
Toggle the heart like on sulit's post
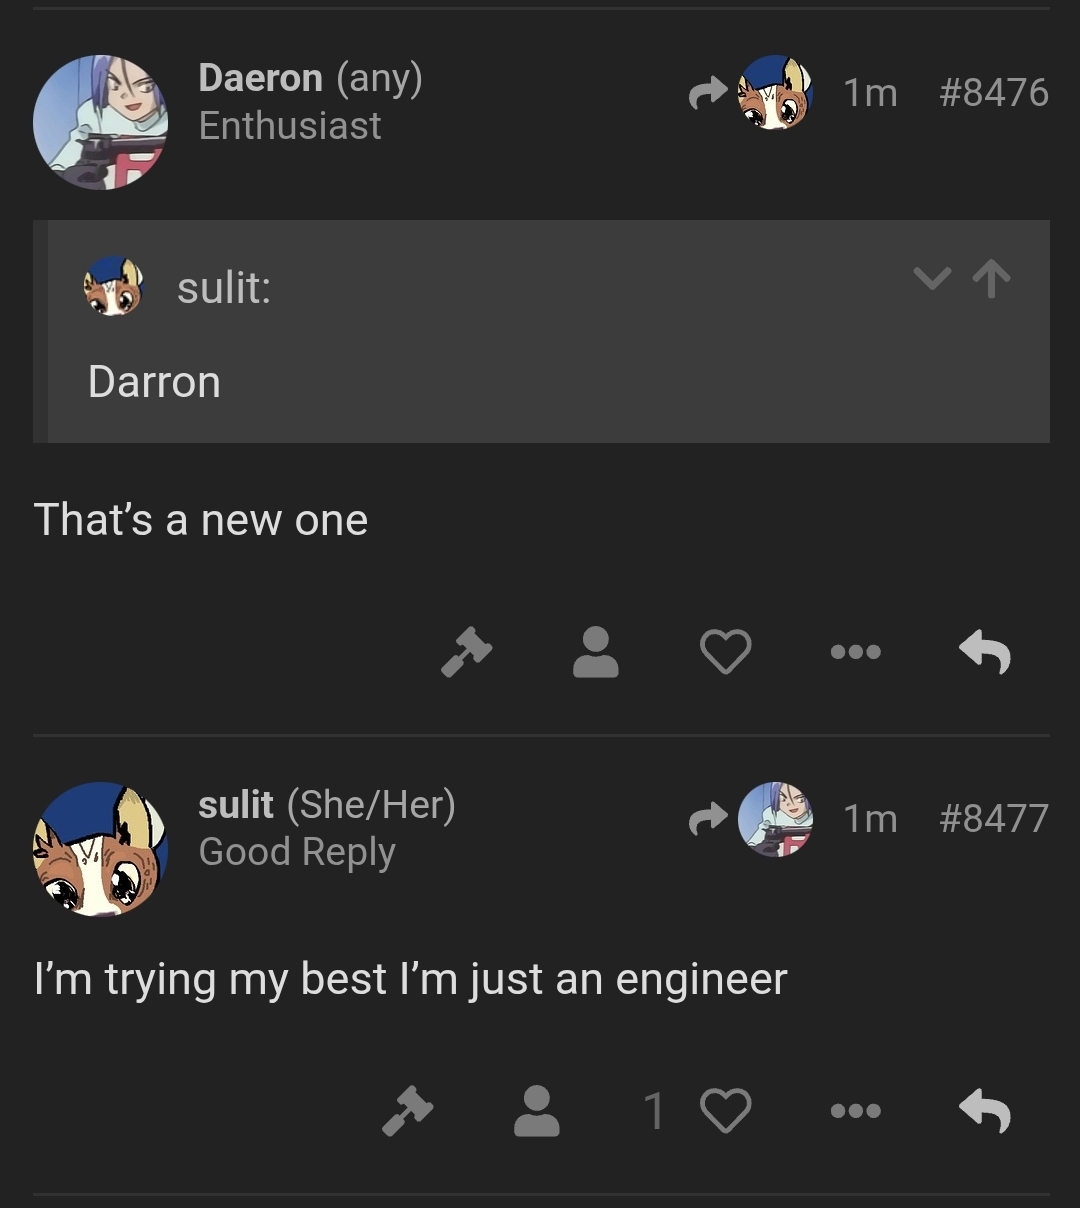pyautogui.click(x=725, y=1111)
